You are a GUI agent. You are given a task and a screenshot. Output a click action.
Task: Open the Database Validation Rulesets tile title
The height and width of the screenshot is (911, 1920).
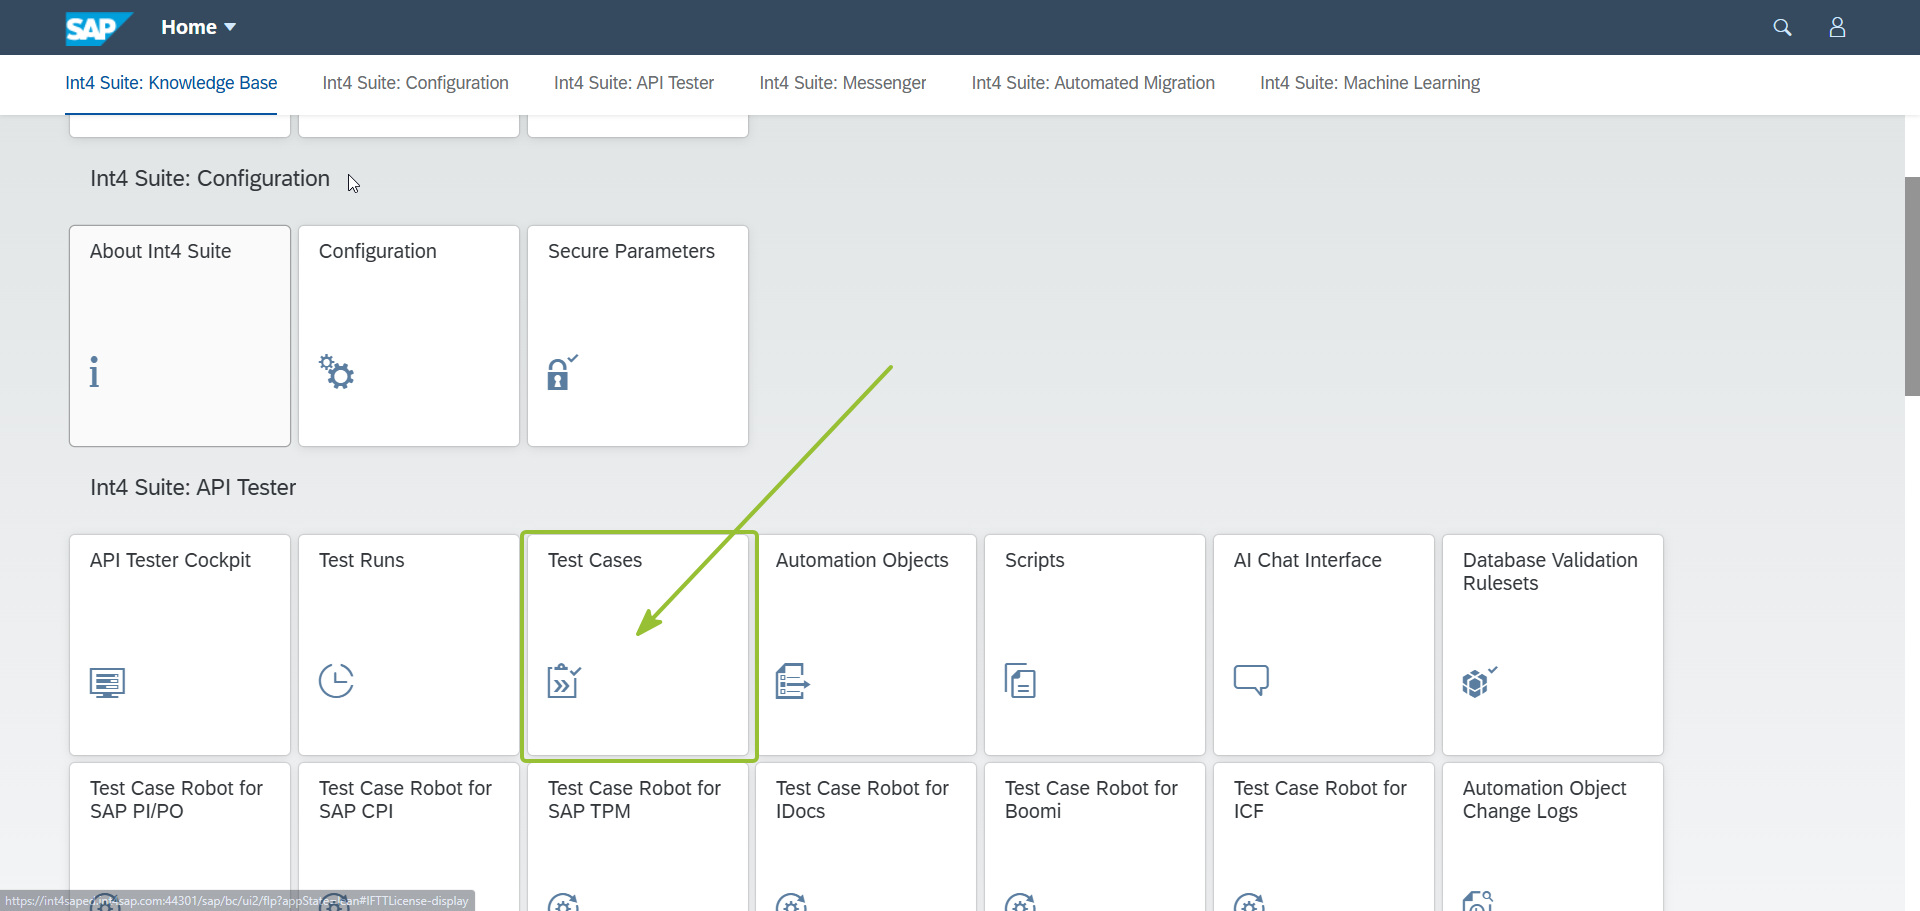1550,572
